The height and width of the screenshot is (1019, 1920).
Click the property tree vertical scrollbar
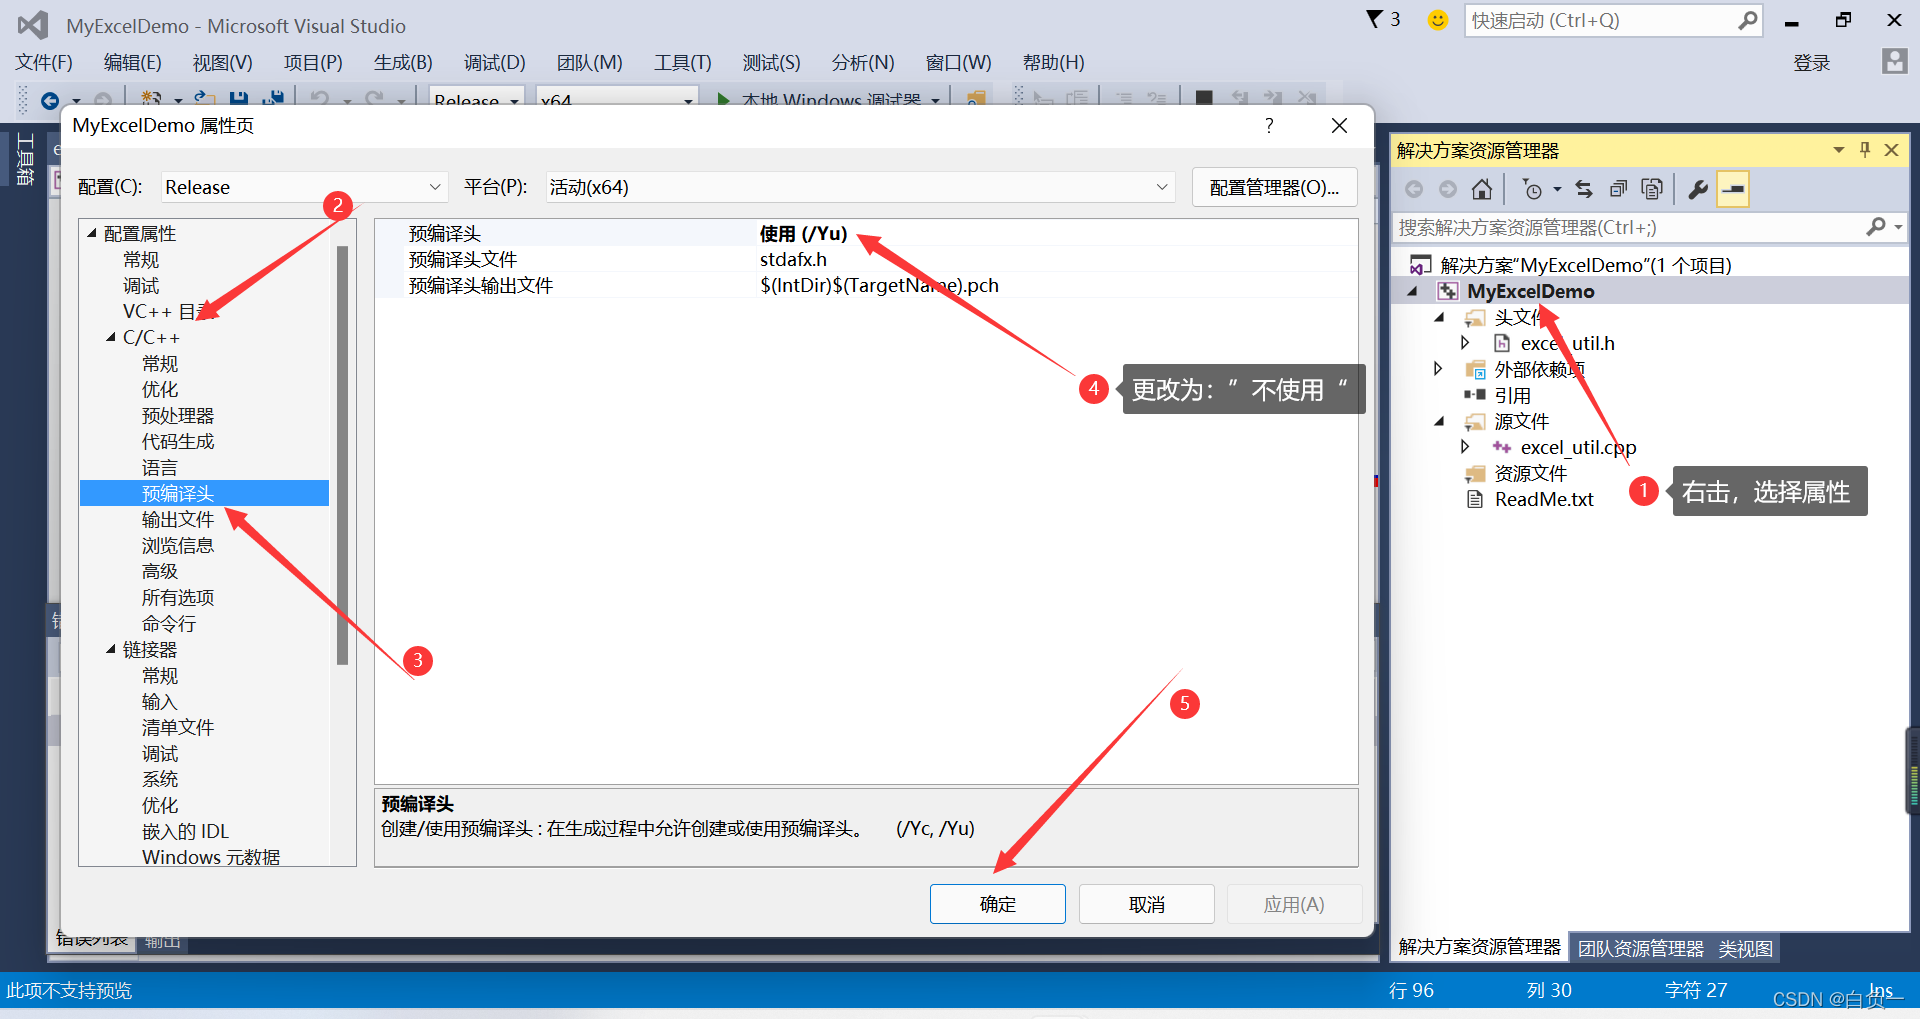click(x=342, y=455)
